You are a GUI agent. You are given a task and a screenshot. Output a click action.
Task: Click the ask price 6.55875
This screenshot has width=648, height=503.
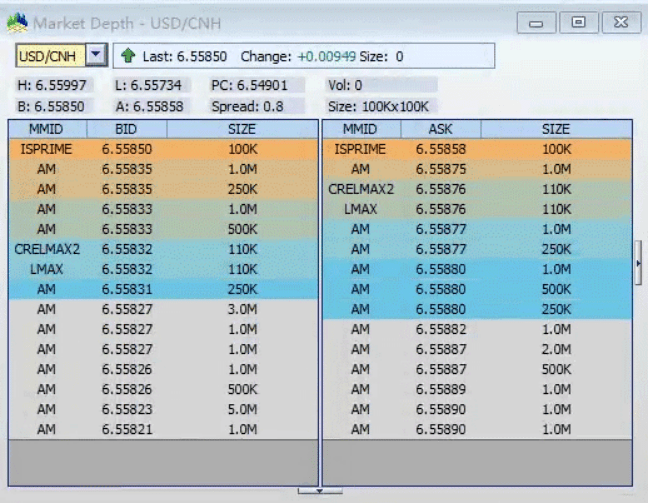click(441, 169)
